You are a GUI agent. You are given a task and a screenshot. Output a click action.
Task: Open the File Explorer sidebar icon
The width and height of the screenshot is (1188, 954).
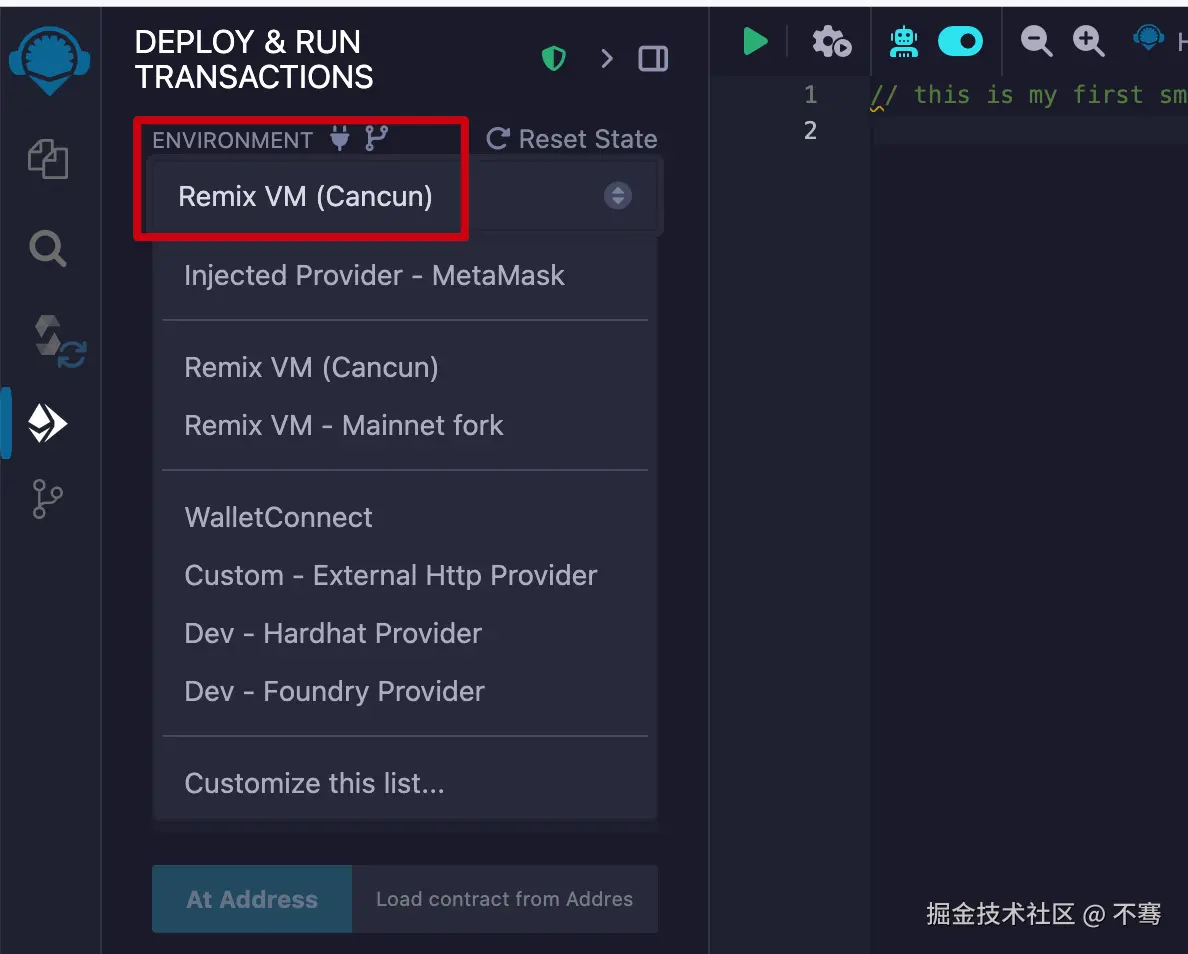(48, 159)
